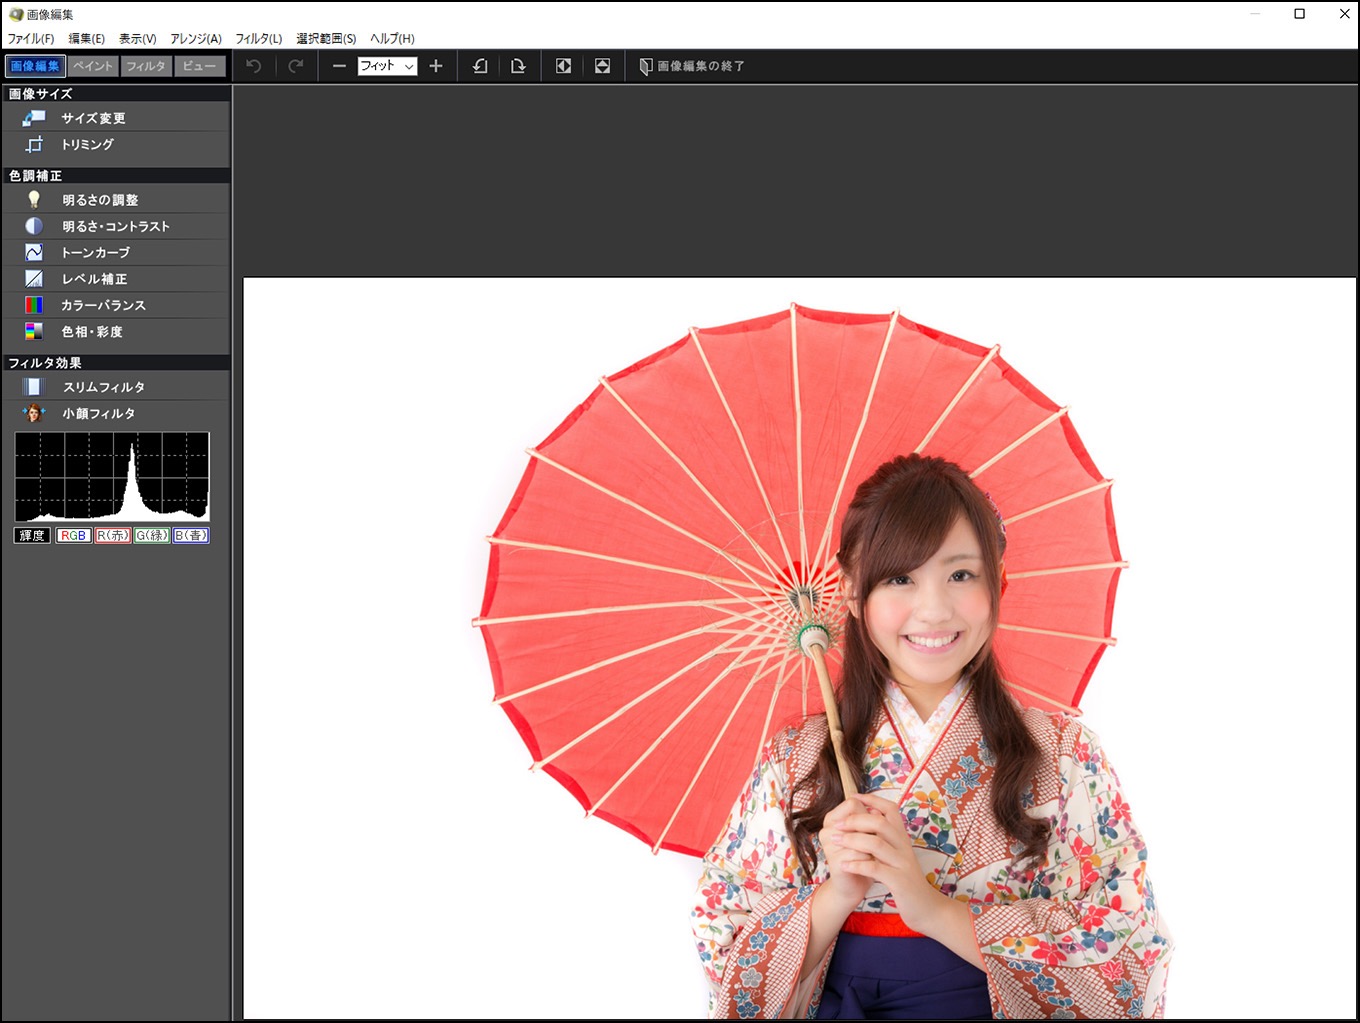Select 輝度 histogram channel
The width and height of the screenshot is (1360, 1023).
32,535
